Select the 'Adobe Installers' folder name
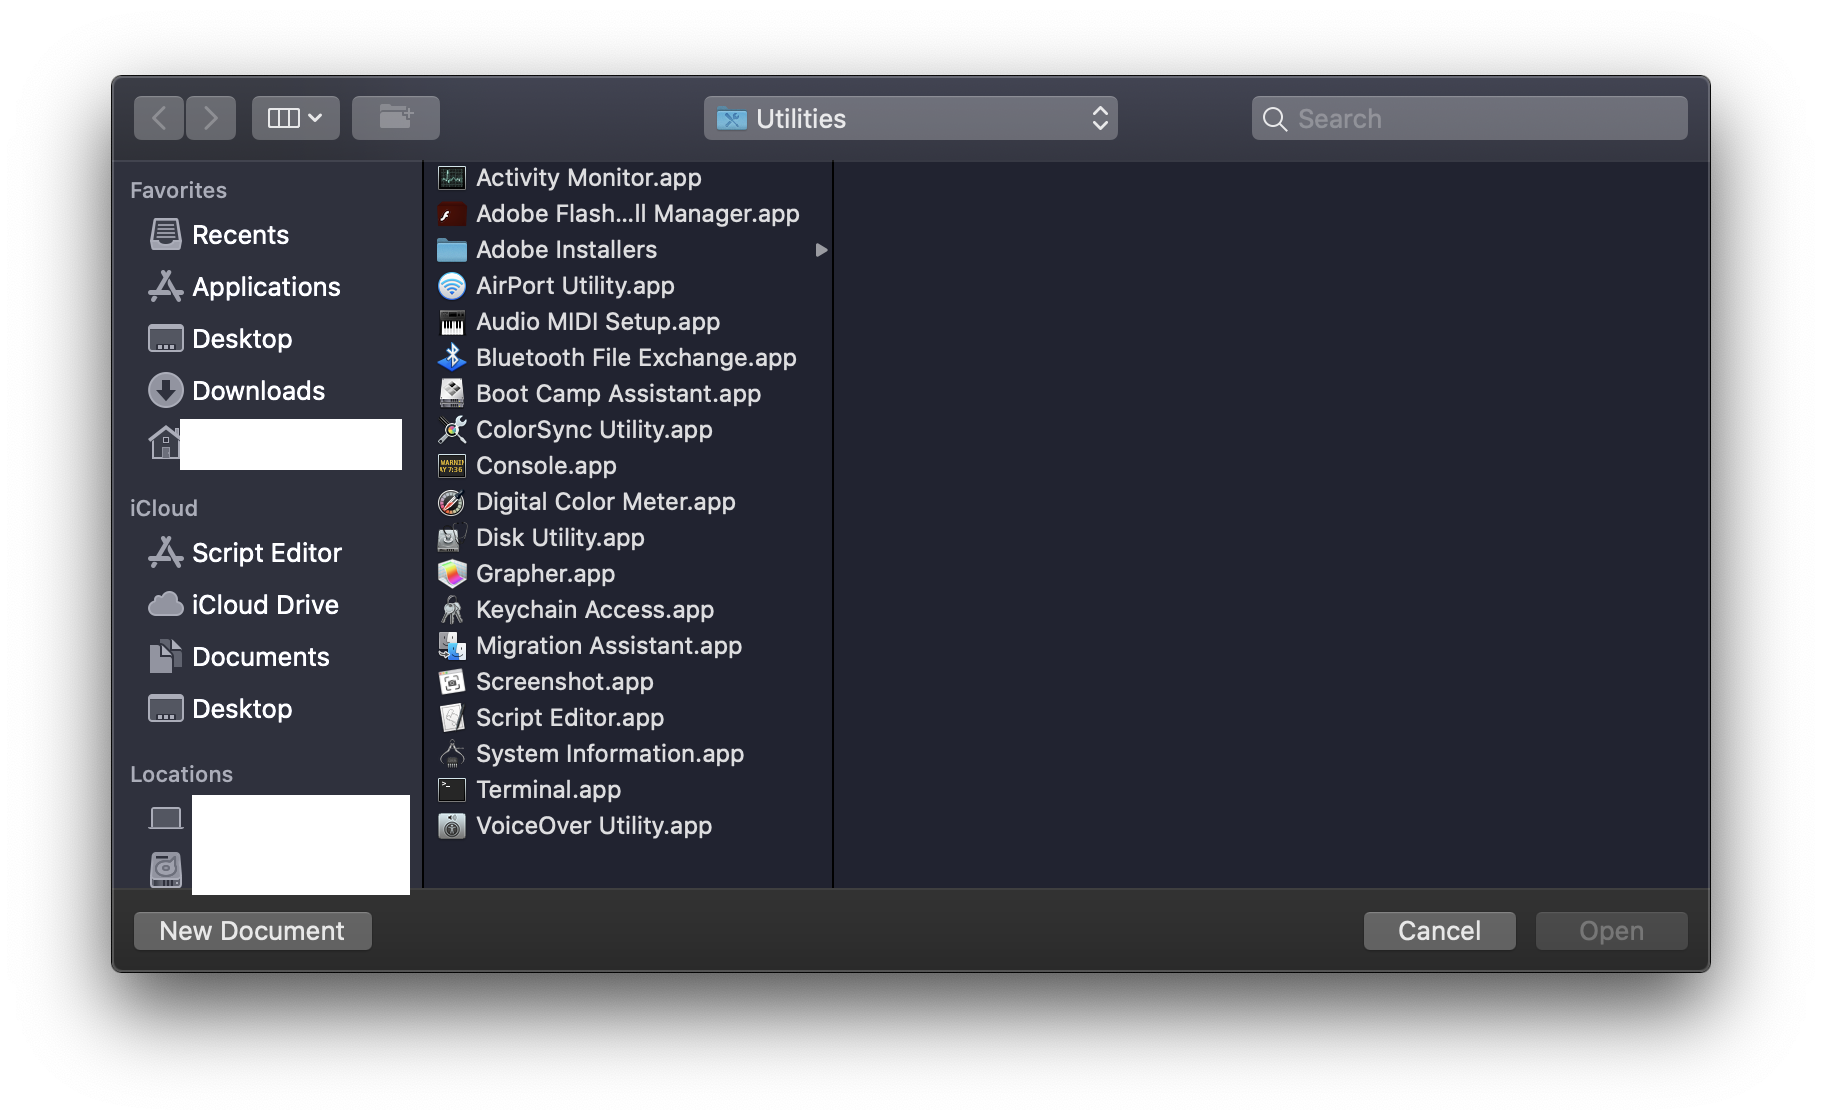Image resolution: width=1822 pixels, height=1120 pixels. click(567, 250)
